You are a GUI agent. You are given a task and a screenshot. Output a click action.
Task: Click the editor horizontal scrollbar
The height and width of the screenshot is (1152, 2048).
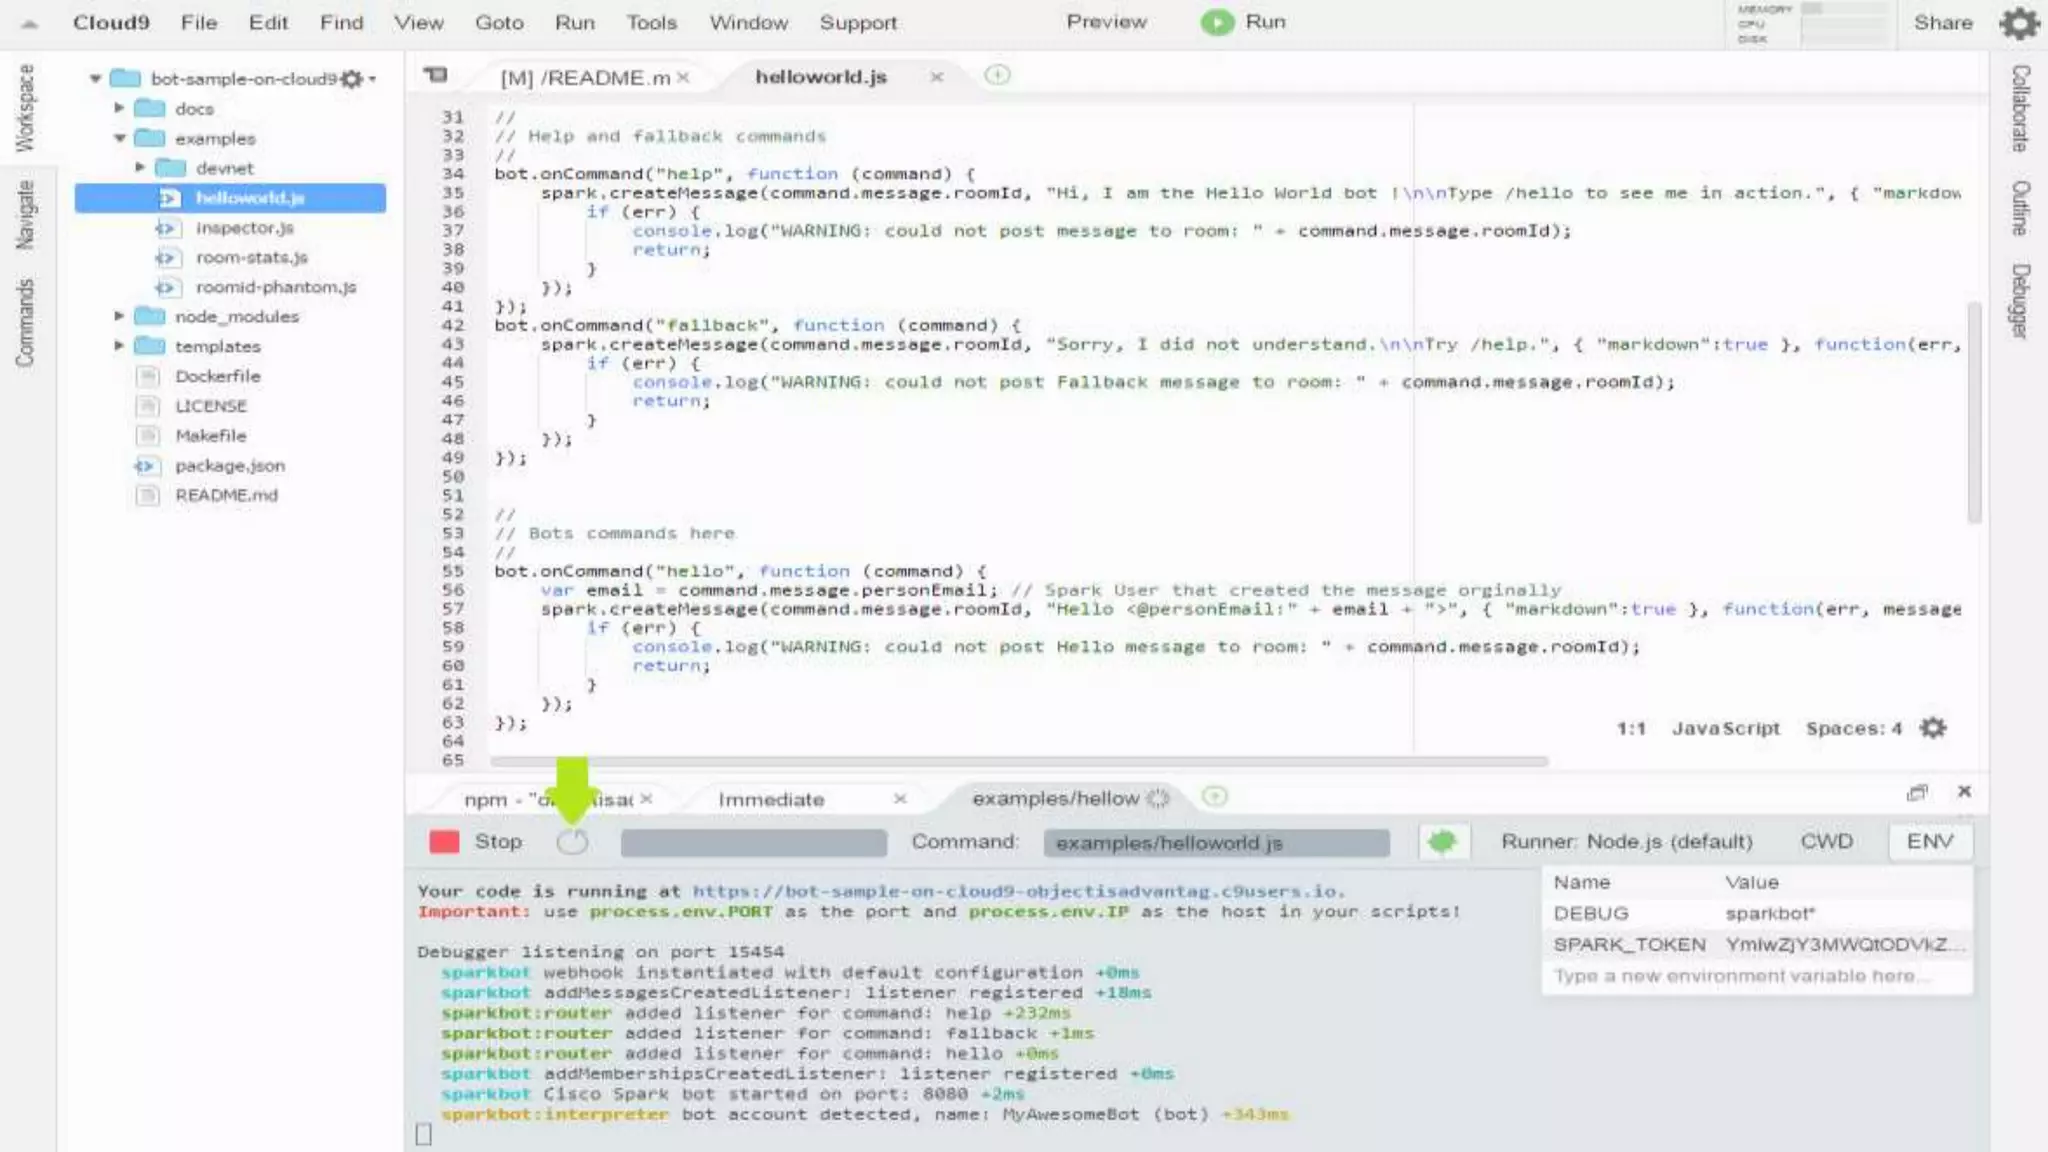pyautogui.click(x=1018, y=762)
